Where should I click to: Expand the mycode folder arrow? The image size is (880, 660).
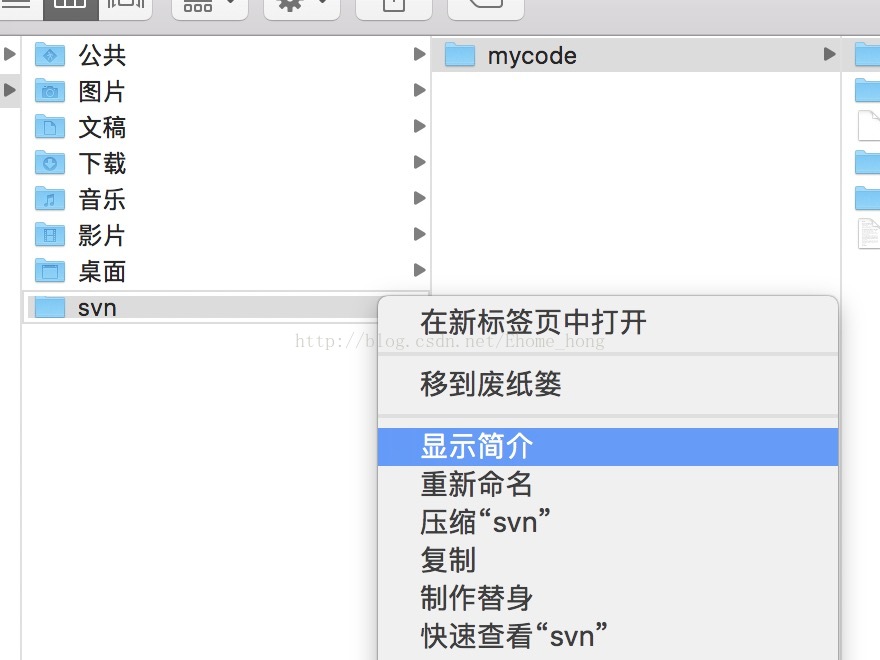point(829,54)
